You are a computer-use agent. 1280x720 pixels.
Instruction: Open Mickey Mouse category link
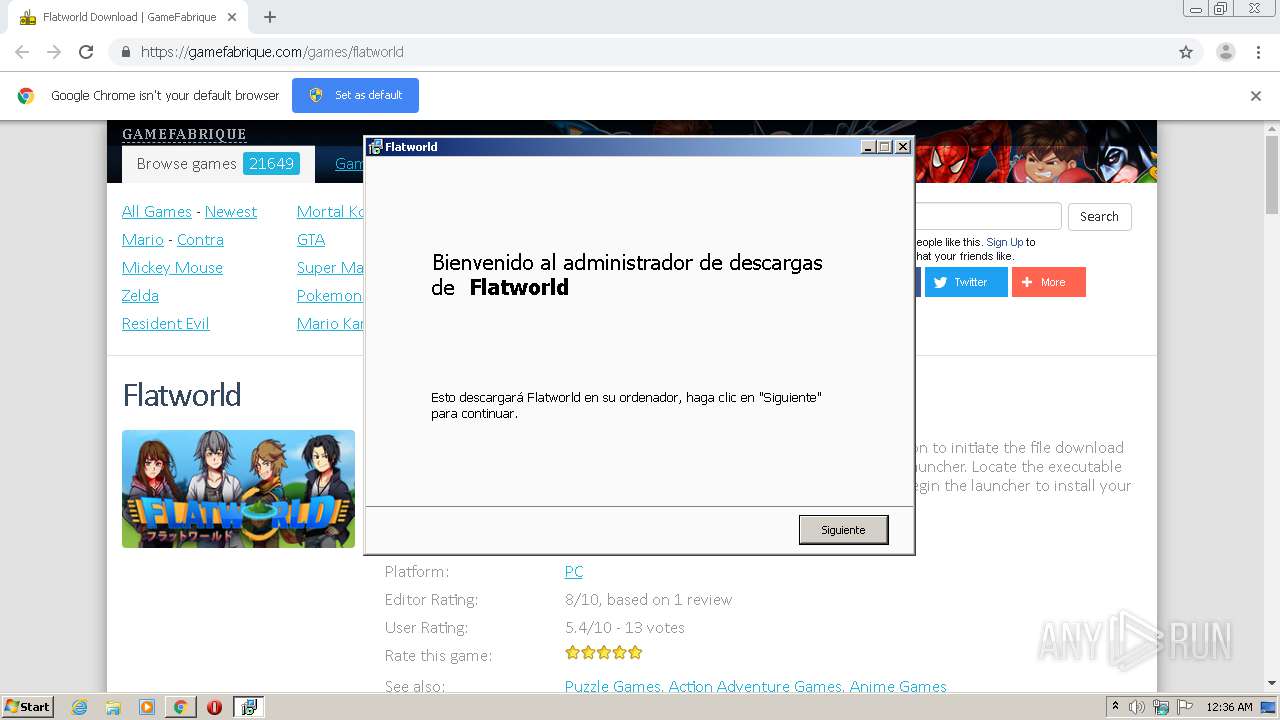click(x=172, y=268)
